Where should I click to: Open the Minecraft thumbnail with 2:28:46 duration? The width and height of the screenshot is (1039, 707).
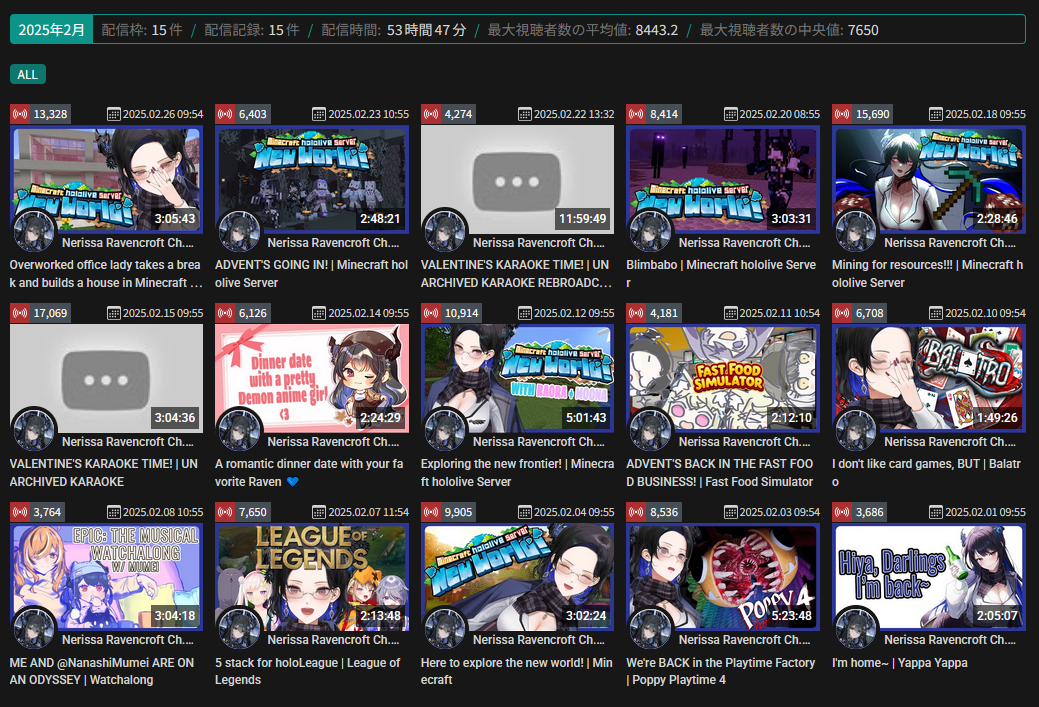pyautogui.click(x=929, y=180)
